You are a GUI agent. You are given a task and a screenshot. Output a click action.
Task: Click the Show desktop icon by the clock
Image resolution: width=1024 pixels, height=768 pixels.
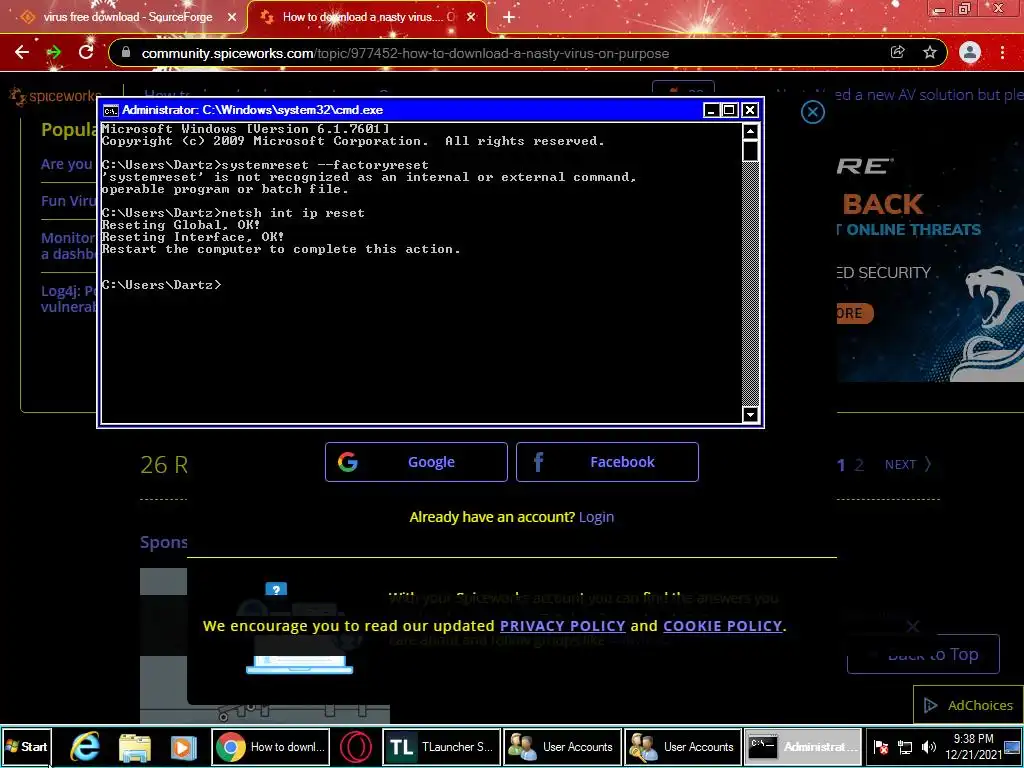point(1013,746)
